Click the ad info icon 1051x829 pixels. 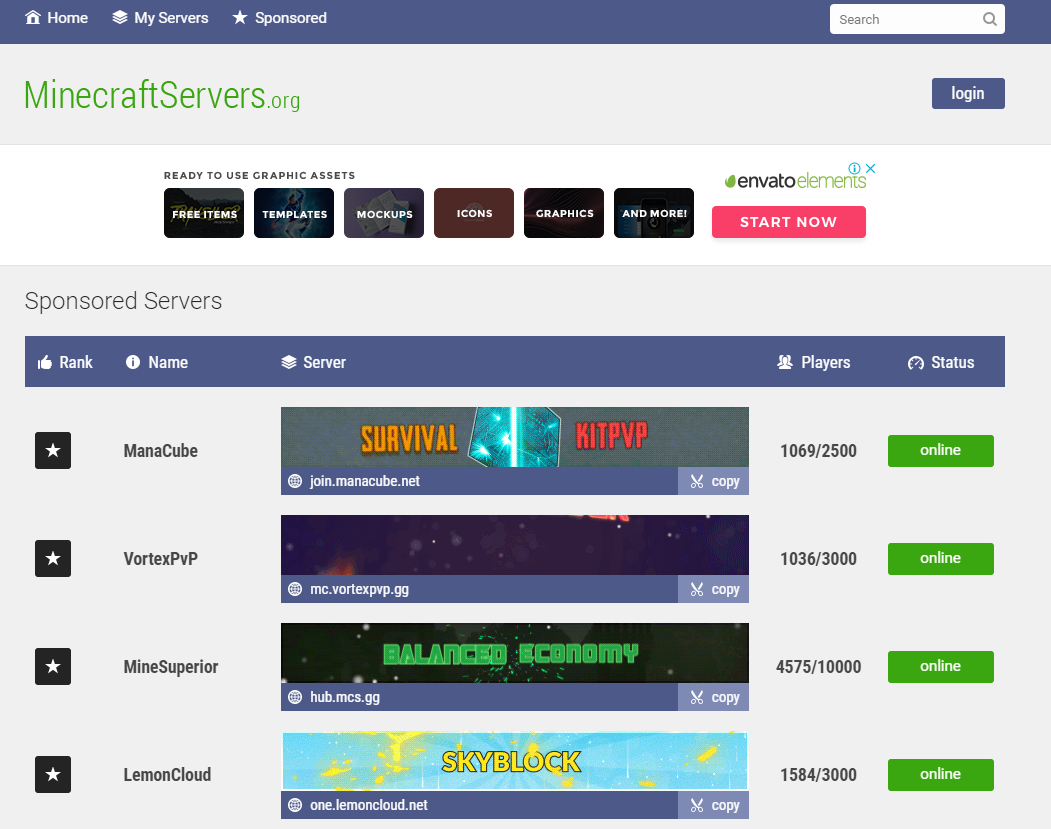(x=855, y=168)
